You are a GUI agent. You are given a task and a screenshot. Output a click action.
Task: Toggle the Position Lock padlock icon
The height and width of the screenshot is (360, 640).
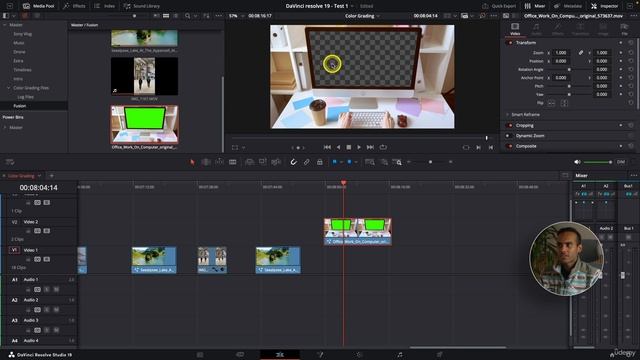[x=320, y=162]
